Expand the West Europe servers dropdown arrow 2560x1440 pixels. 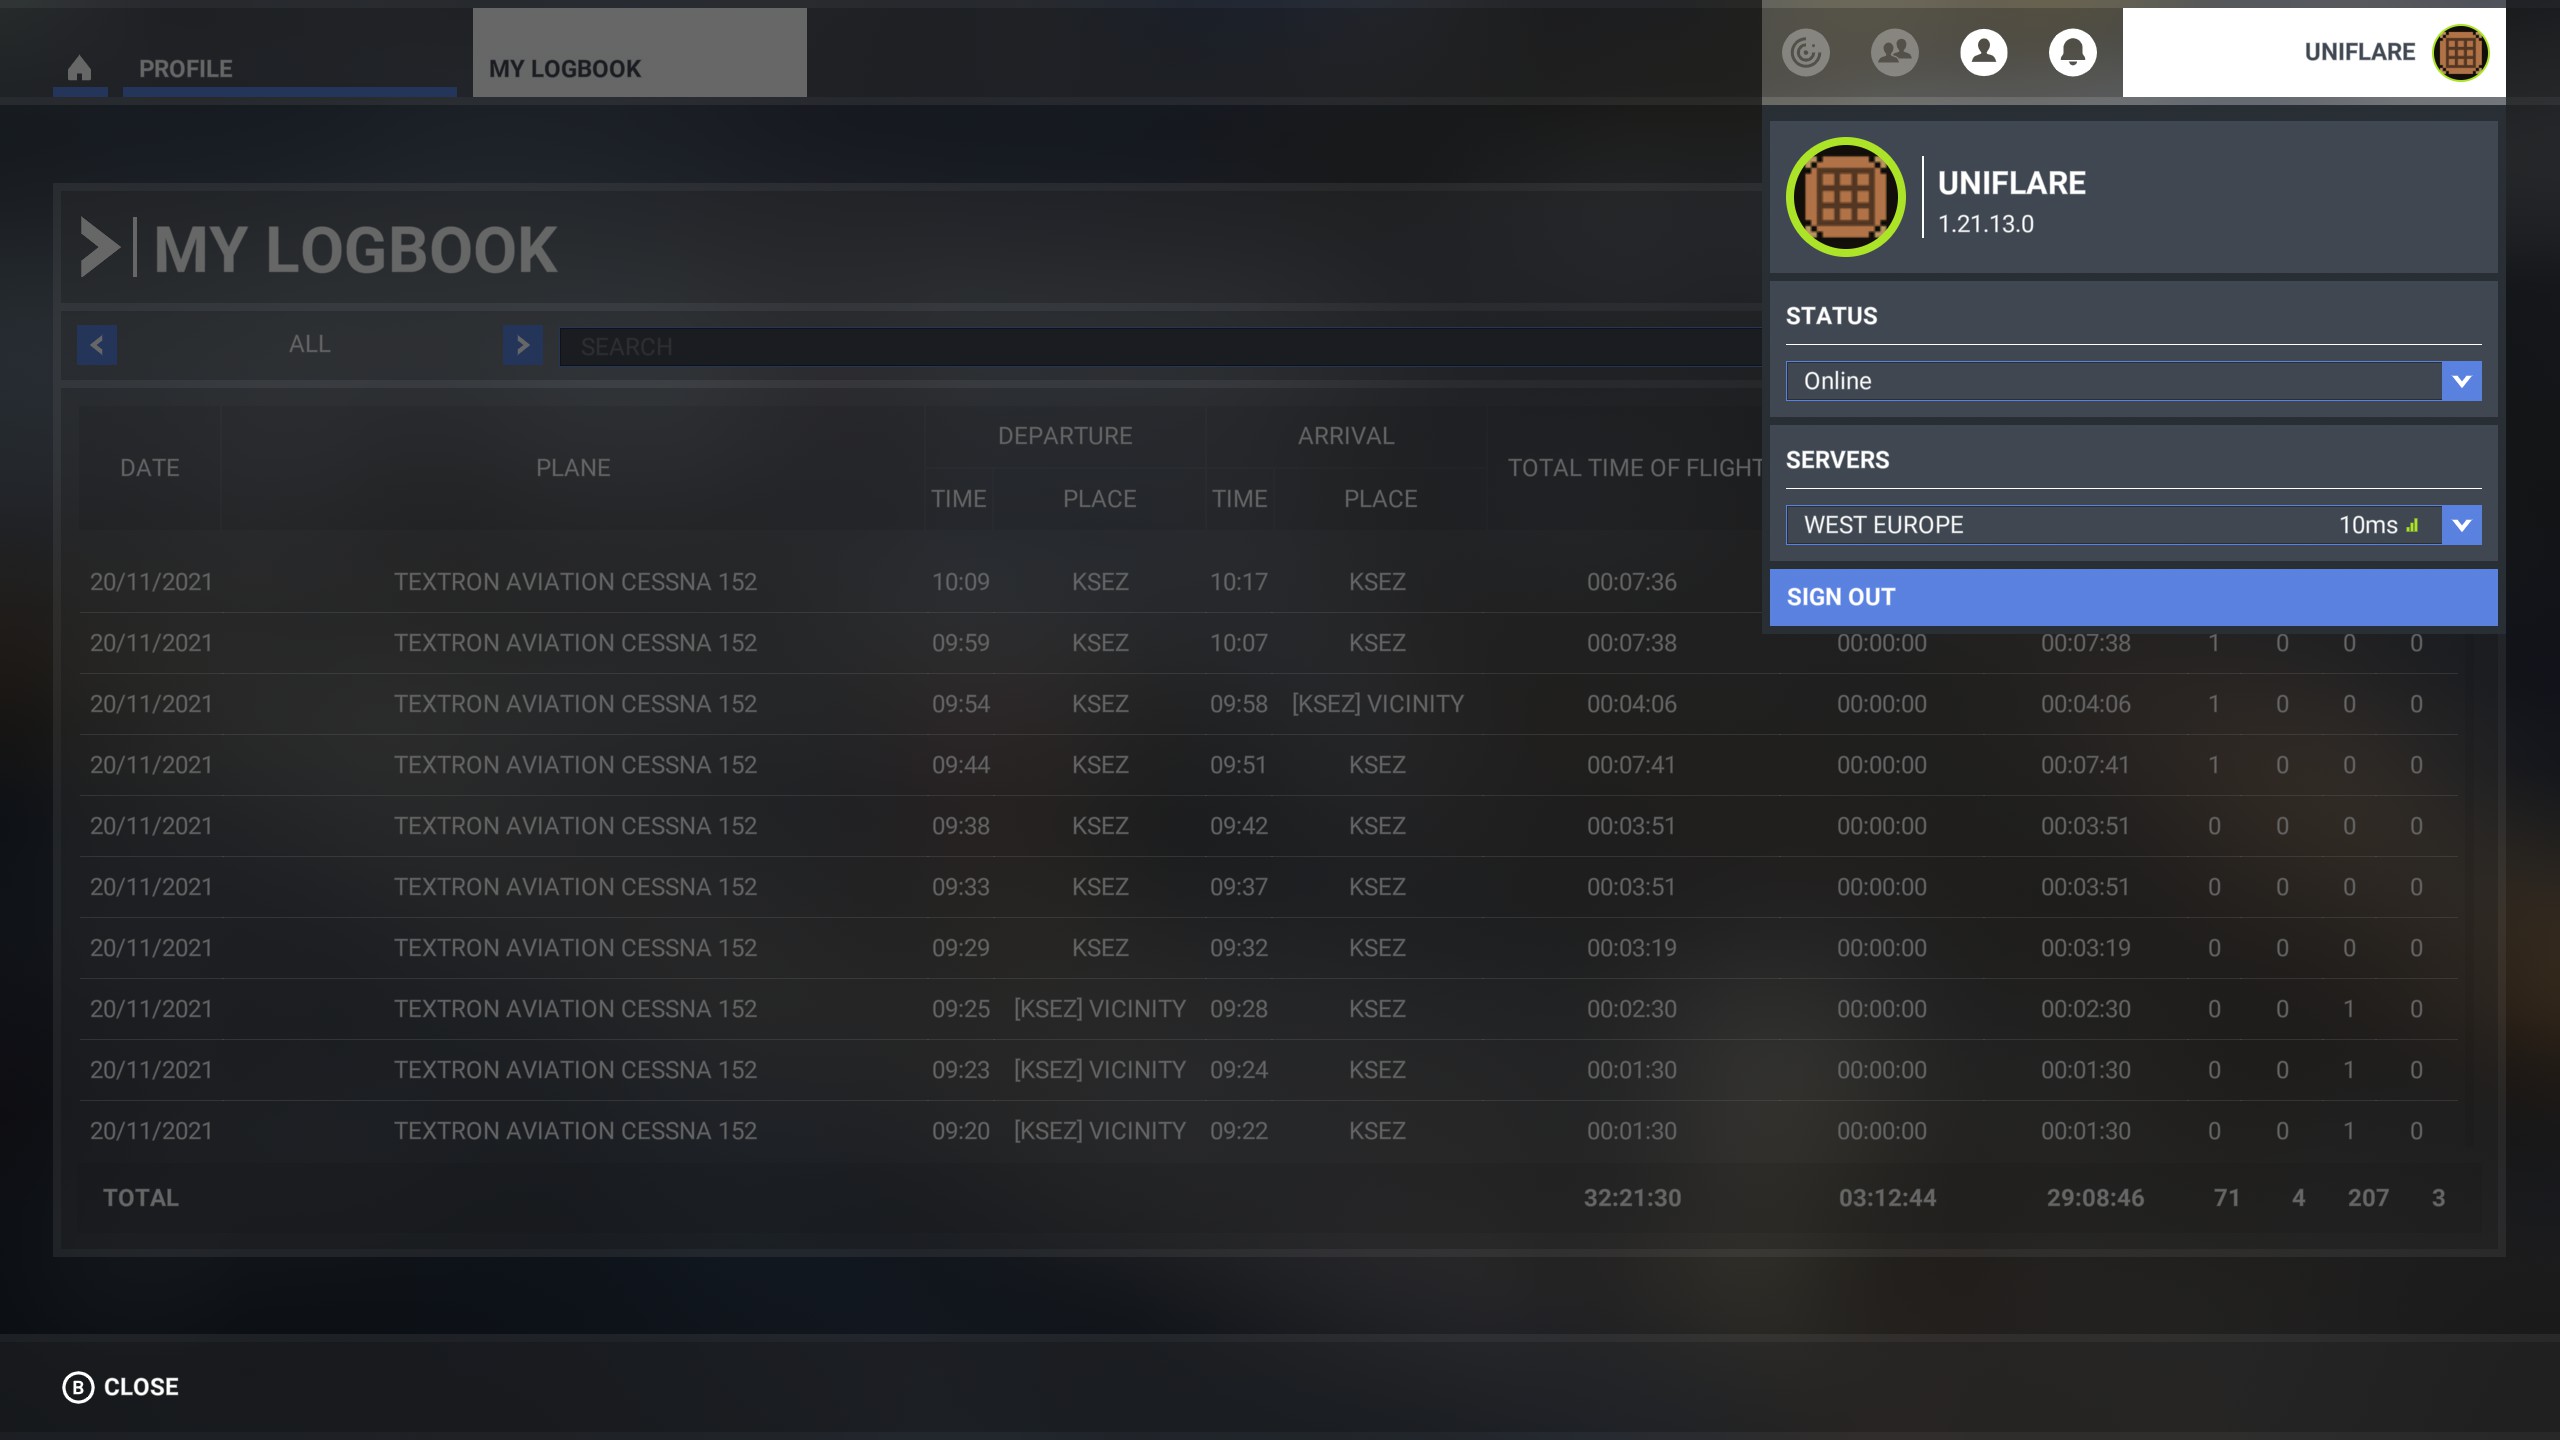(x=2461, y=525)
